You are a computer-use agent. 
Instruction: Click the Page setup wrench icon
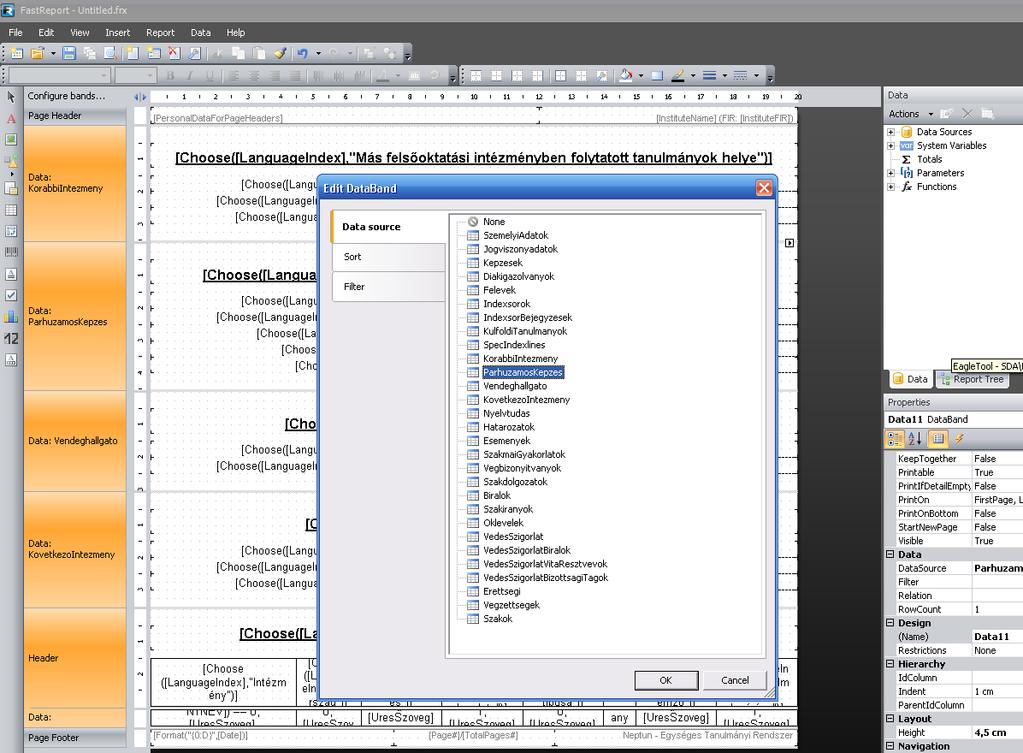(194, 54)
